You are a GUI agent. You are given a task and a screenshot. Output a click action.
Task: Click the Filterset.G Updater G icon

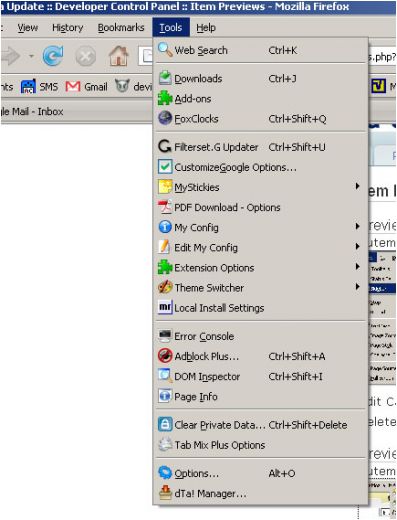click(x=165, y=147)
